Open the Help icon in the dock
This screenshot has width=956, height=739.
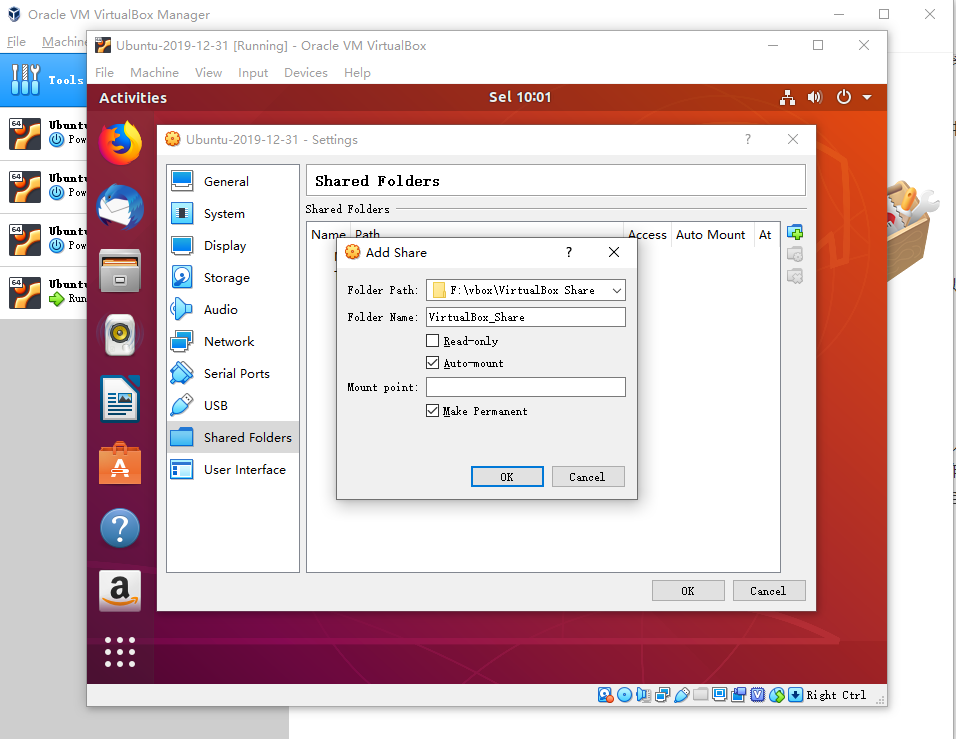(x=120, y=527)
